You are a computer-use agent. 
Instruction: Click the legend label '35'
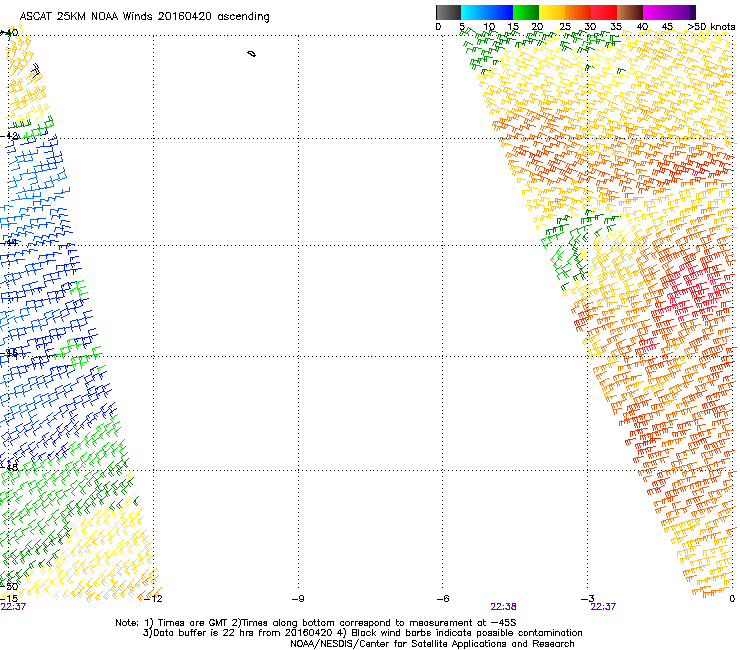click(x=616, y=27)
